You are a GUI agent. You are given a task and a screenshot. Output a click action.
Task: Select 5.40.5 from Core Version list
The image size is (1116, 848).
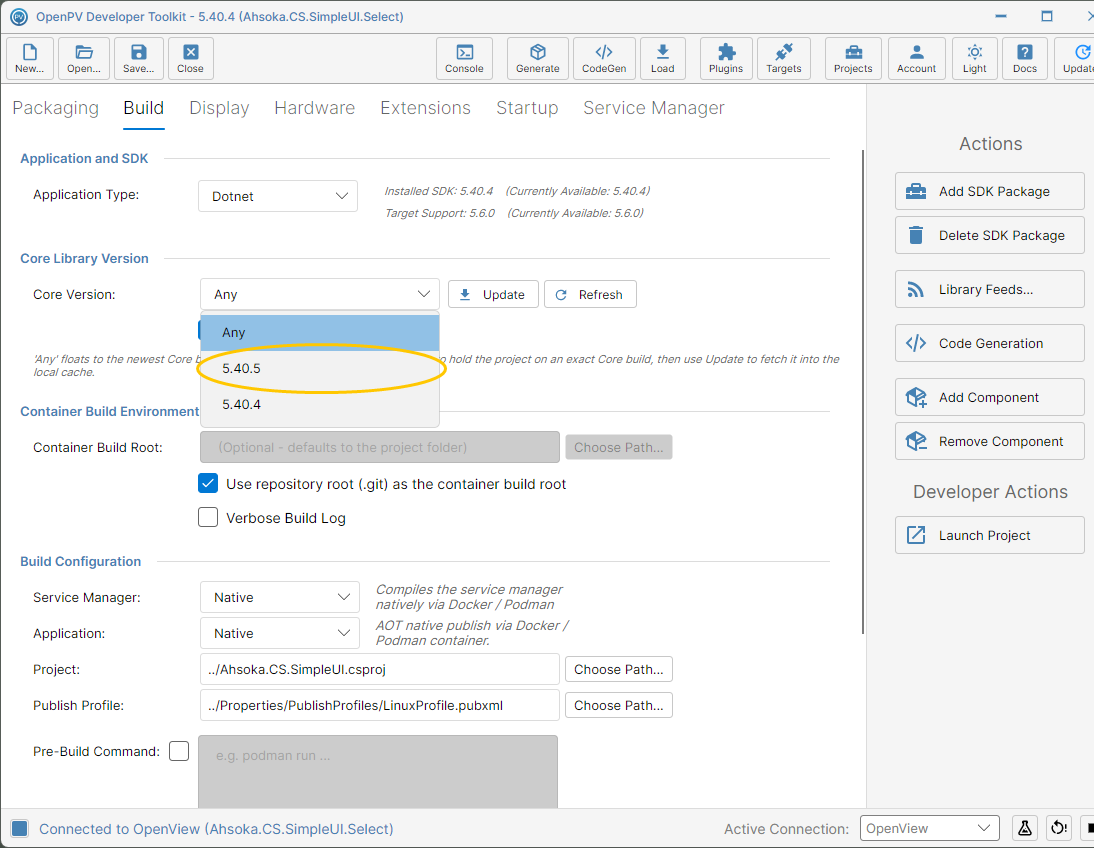(x=320, y=368)
